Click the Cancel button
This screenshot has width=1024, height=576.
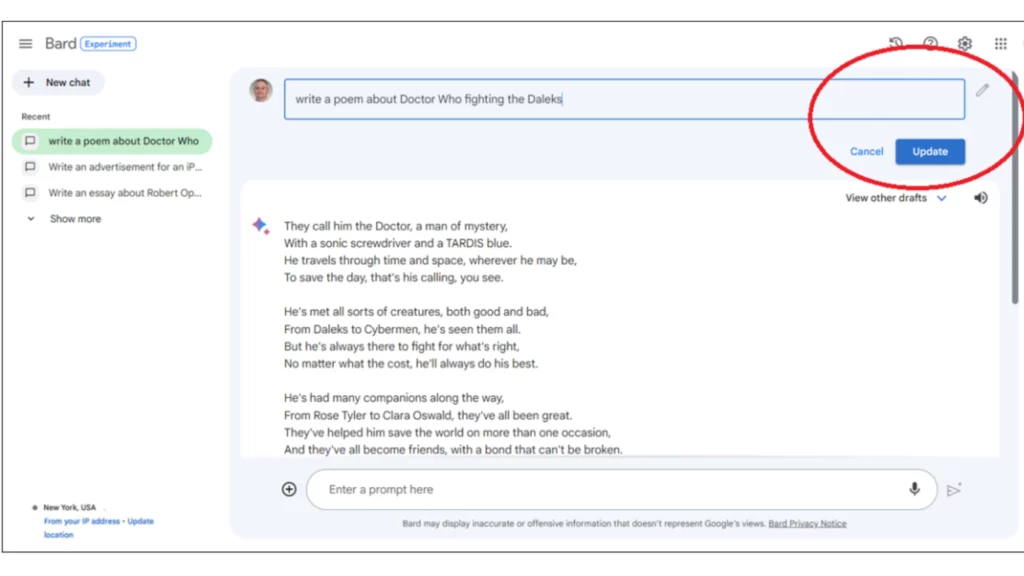pos(867,152)
